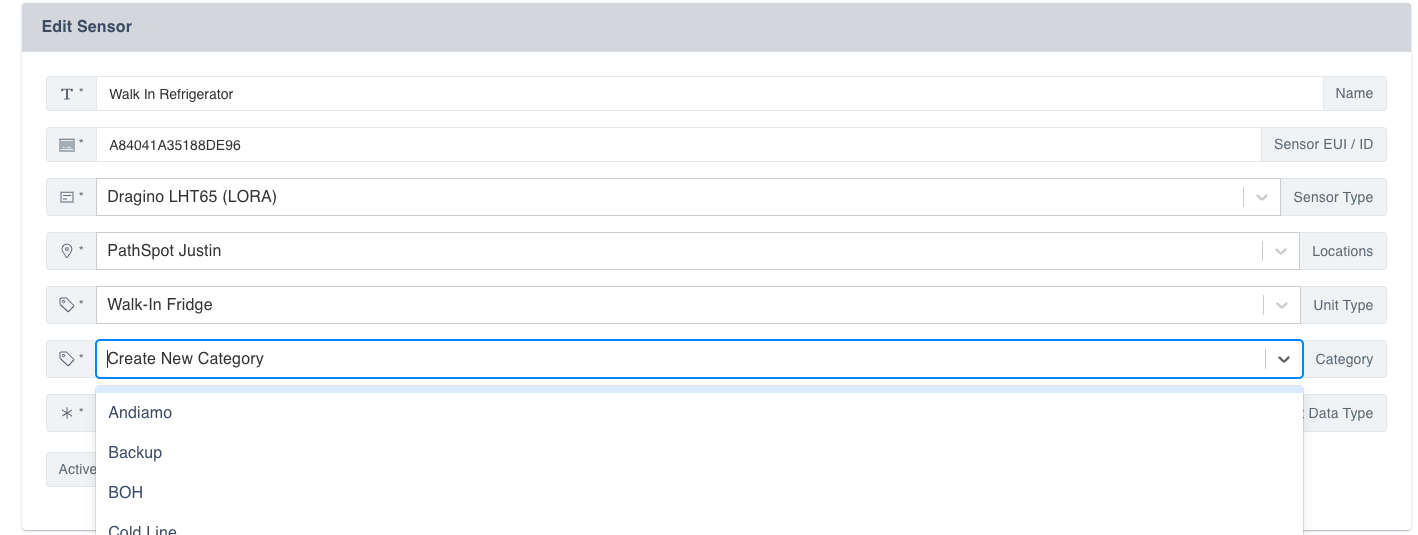Select Cold Line category option
Viewport: 1418px width, 535px height.
[142, 529]
